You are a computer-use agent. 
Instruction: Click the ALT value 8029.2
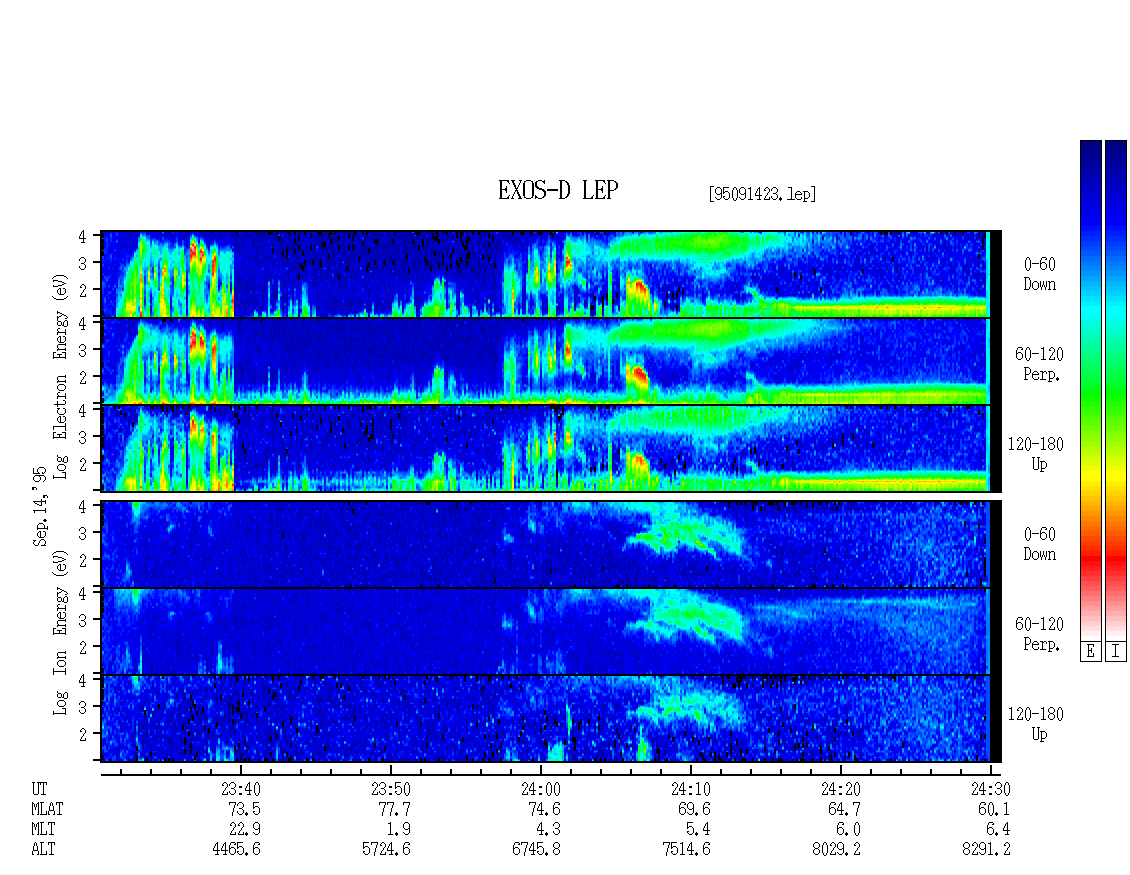point(836,850)
